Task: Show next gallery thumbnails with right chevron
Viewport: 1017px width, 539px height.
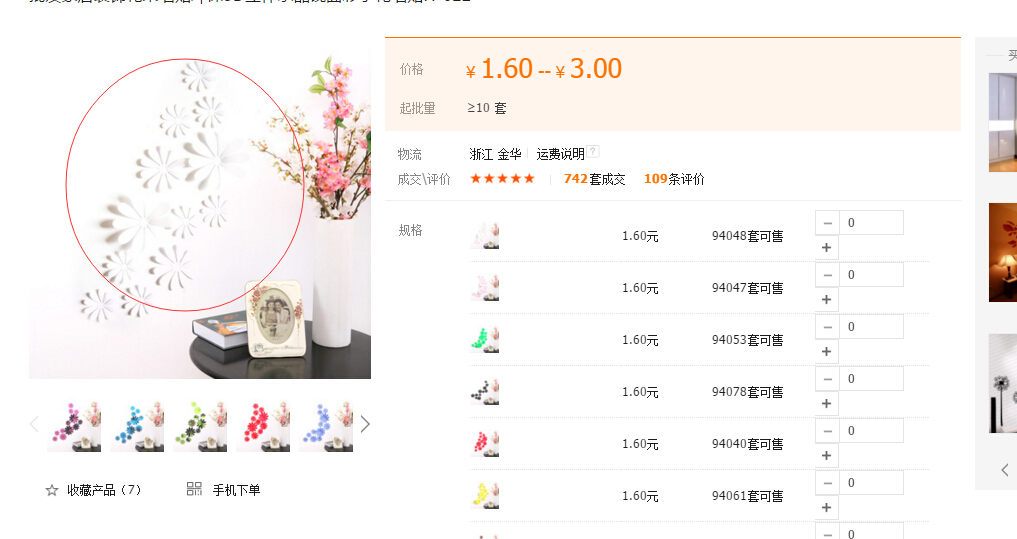Action: pos(365,424)
